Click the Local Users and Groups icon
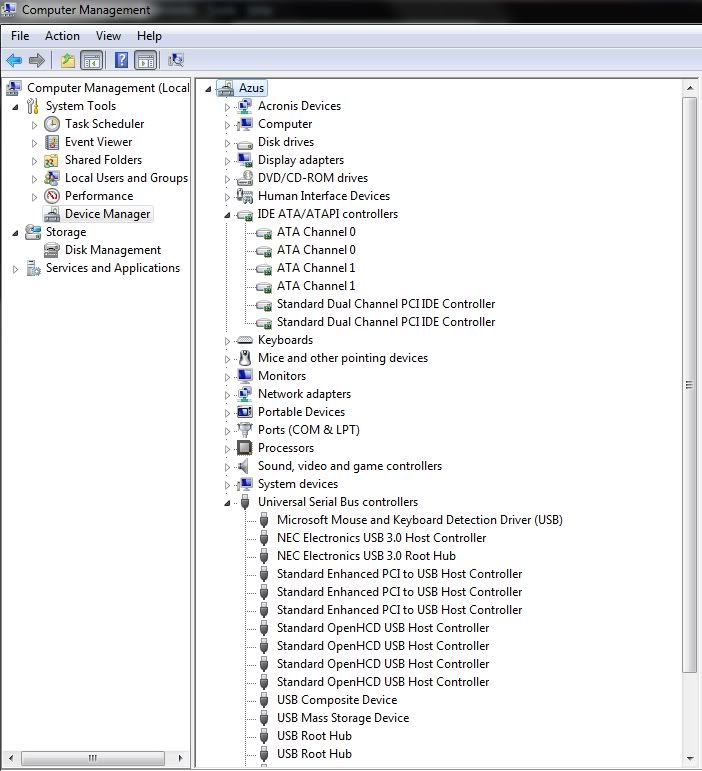Screen dimensions: 702x771 52,178
